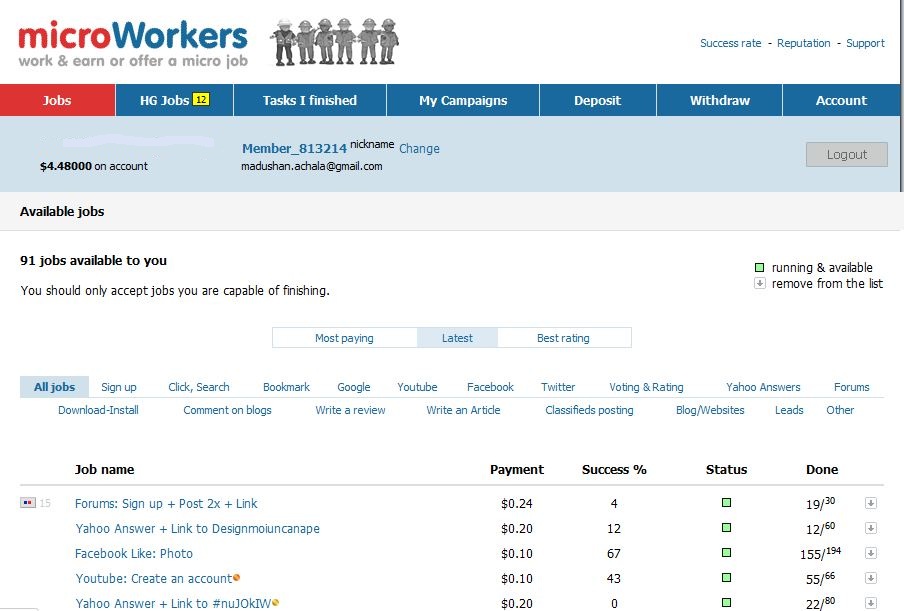
Task: Open Reputation link
Action: tap(804, 43)
